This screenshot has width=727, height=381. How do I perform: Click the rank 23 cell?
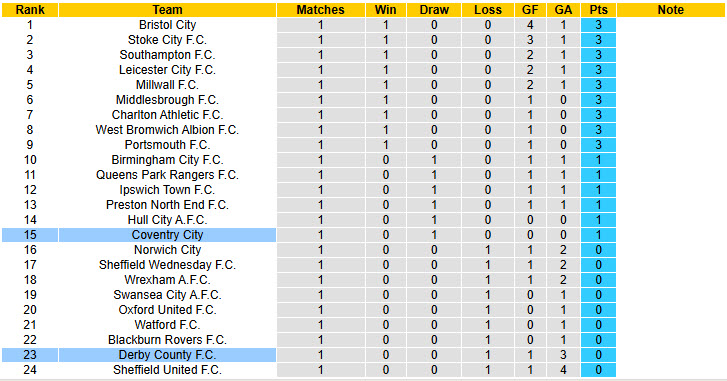(x=30, y=355)
